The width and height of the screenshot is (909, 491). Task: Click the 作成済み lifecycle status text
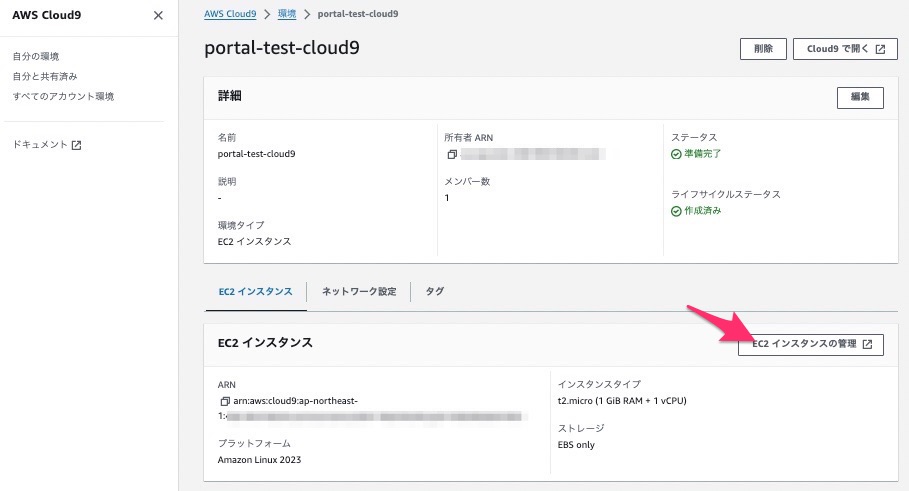(703, 210)
